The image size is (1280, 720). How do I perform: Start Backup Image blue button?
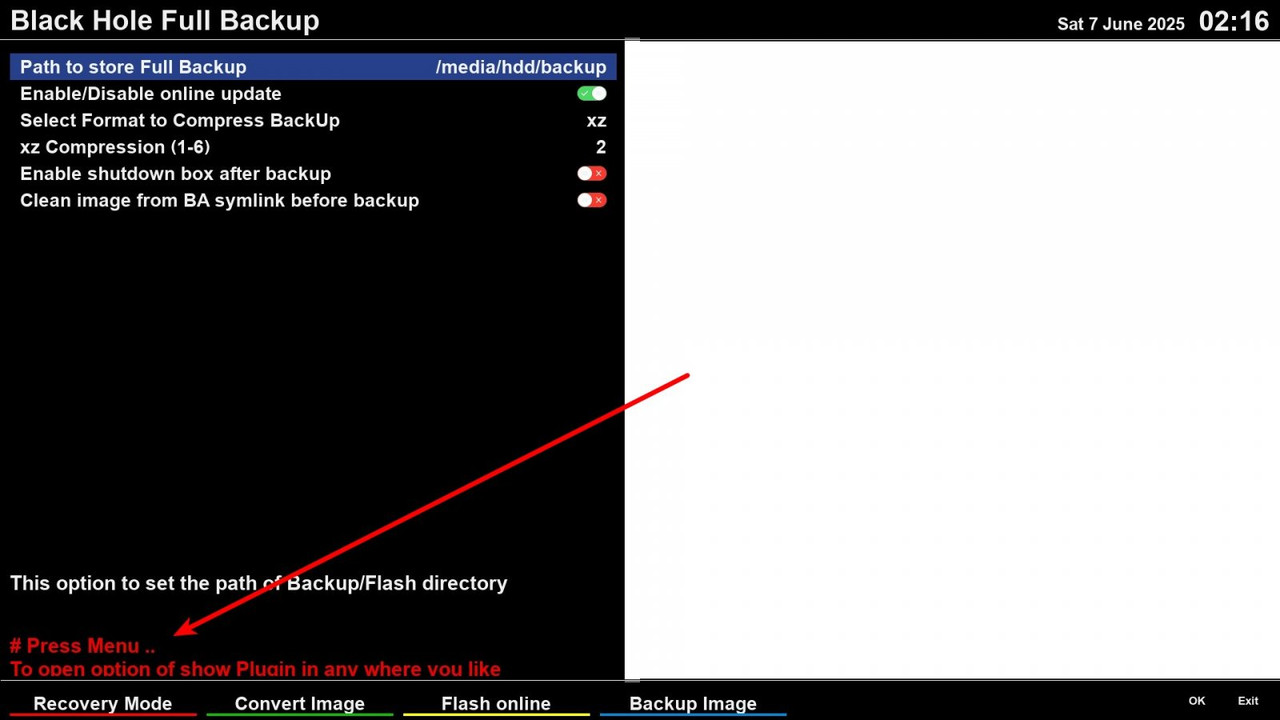click(693, 704)
